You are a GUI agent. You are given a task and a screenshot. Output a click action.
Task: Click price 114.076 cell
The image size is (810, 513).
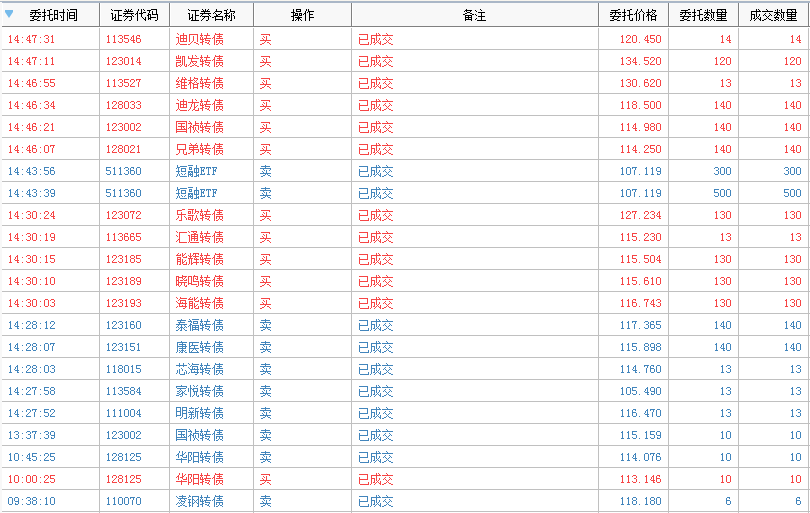(641, 457)
